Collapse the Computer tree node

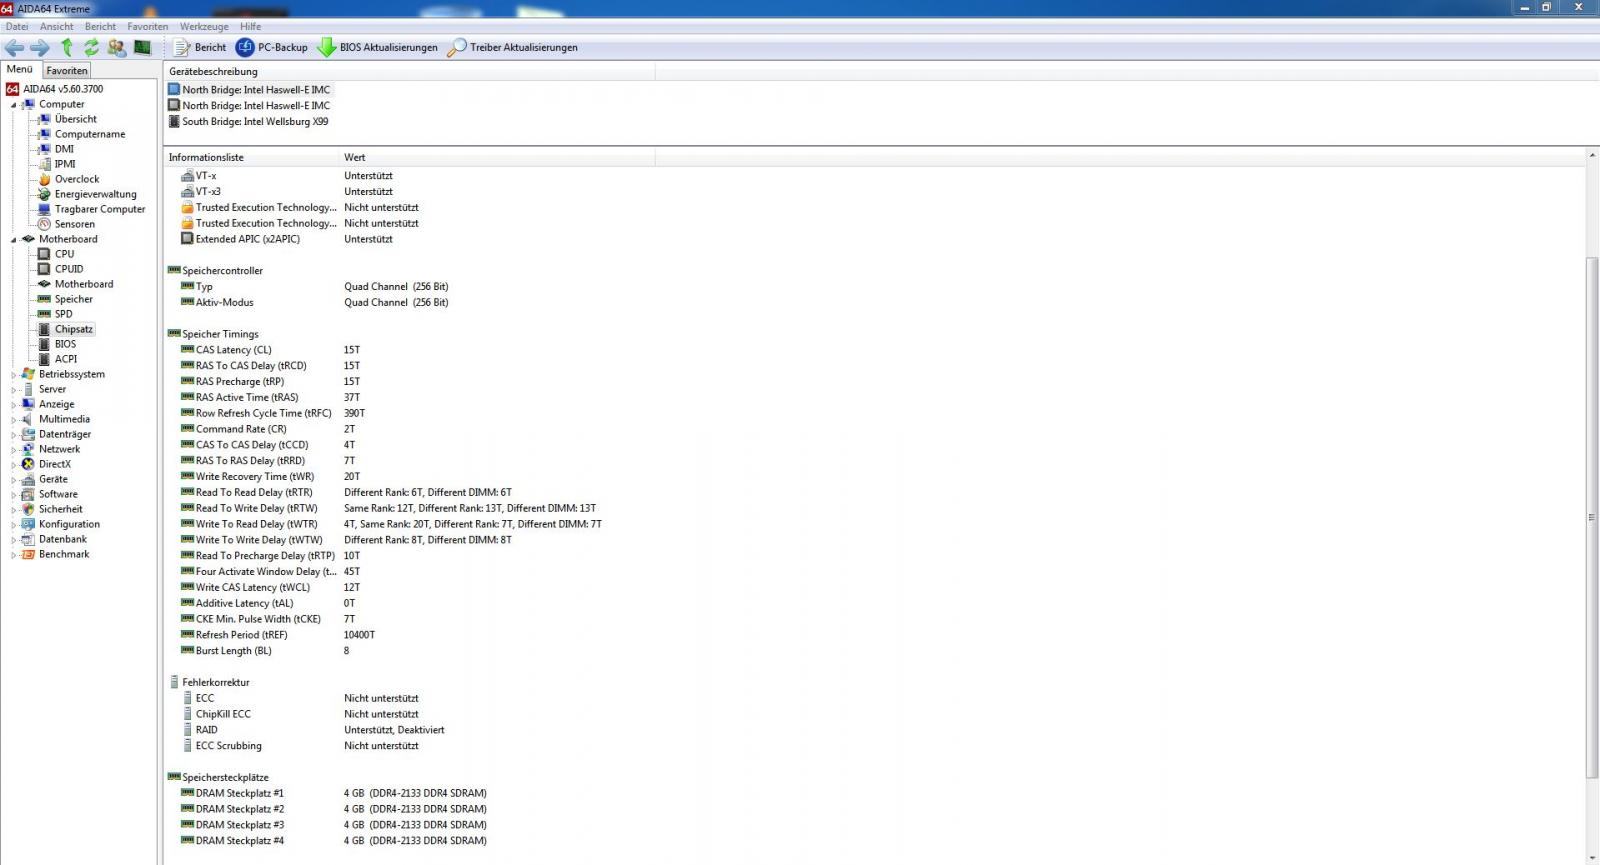pyautogui.click(x=14, y=104)
